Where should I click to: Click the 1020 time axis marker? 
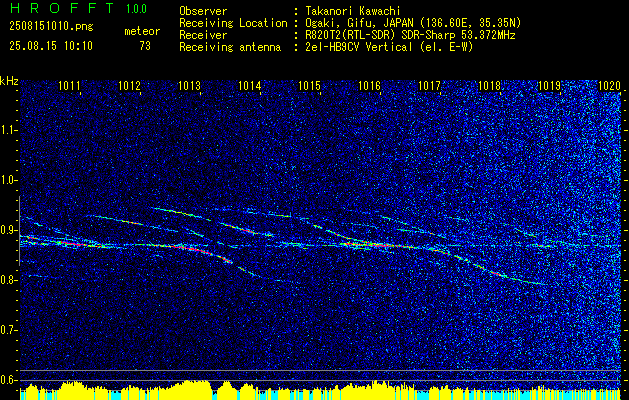609,85
